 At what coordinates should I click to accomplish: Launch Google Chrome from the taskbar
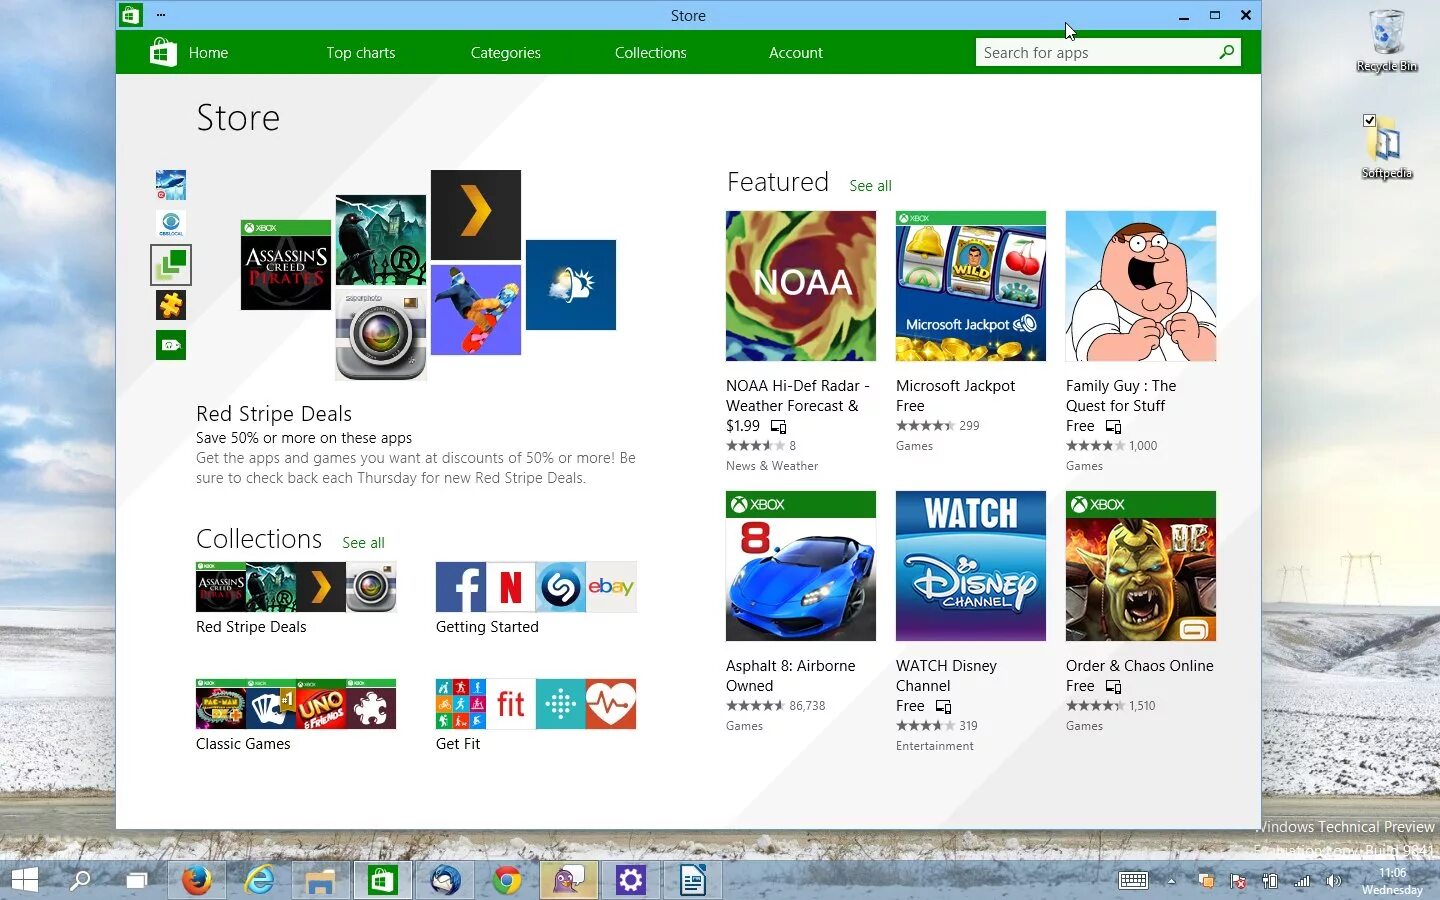pyautogui.click(x=507, y=880)
